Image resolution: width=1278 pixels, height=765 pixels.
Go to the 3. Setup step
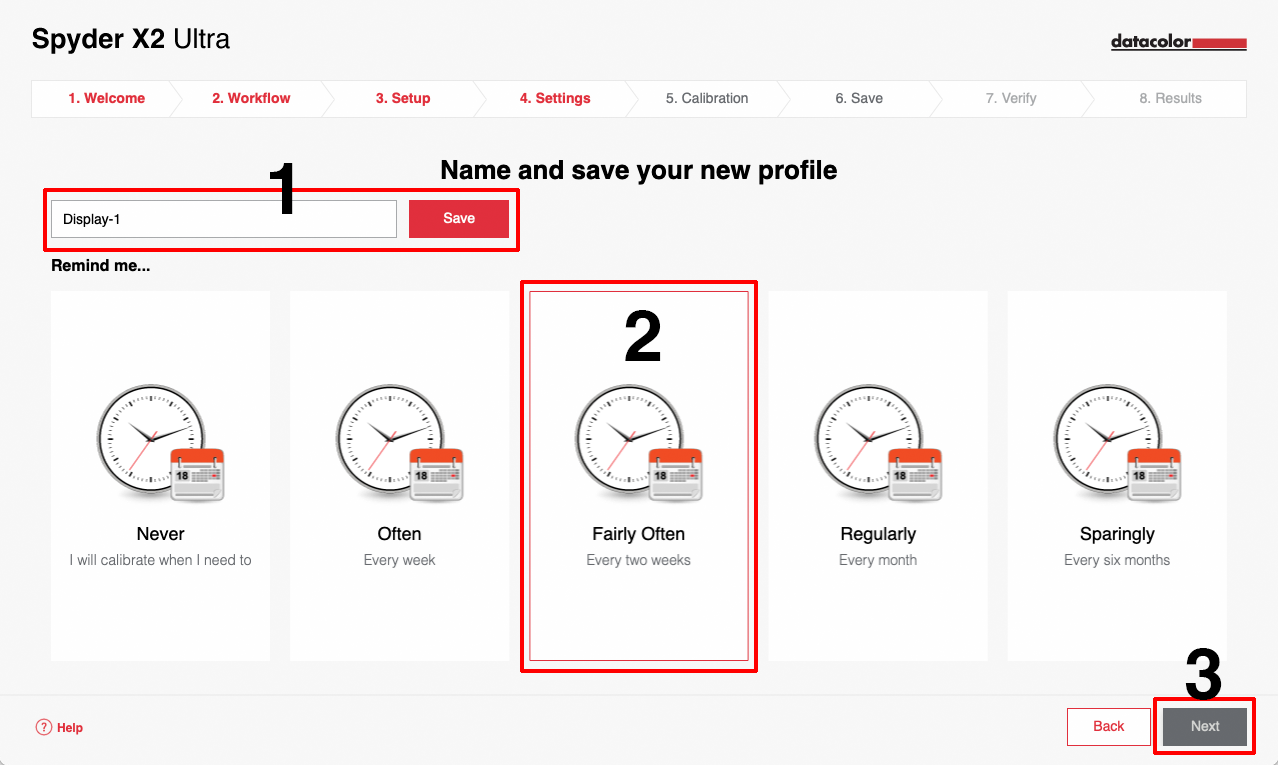tap(403, 98)
